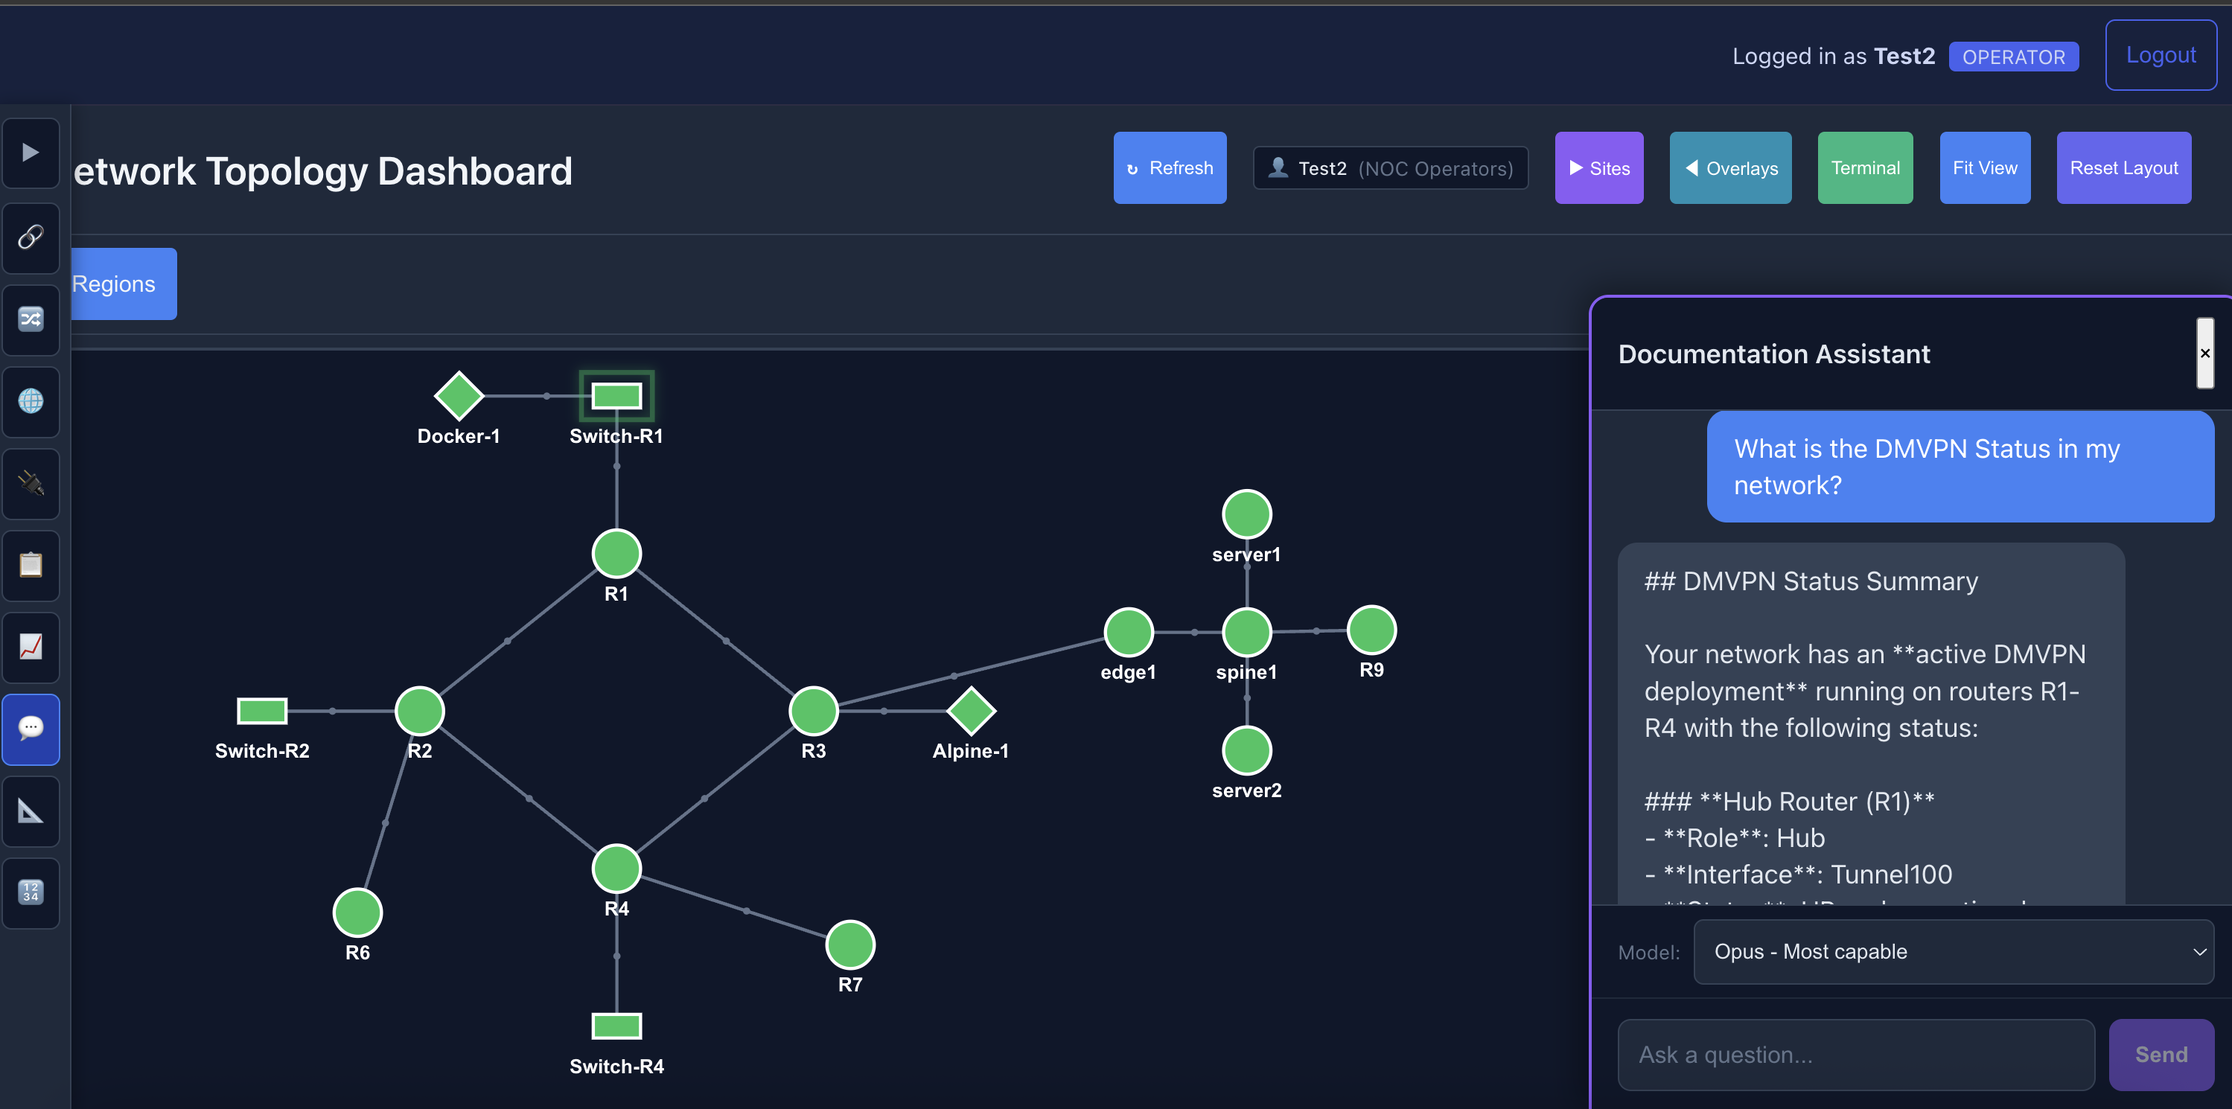
Task: Click the shuffle arrows sidebar icon
Action: pyautogui.click(x=31, y=319)
